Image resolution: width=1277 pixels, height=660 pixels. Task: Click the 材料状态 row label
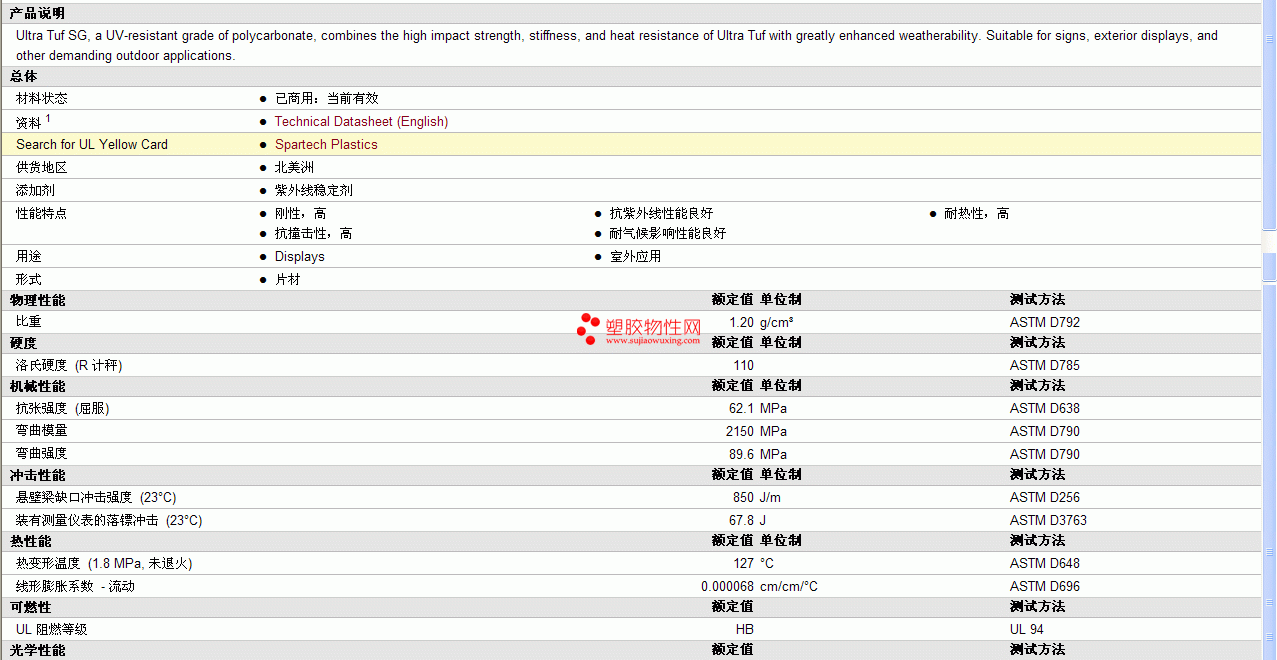pos(42,98)
